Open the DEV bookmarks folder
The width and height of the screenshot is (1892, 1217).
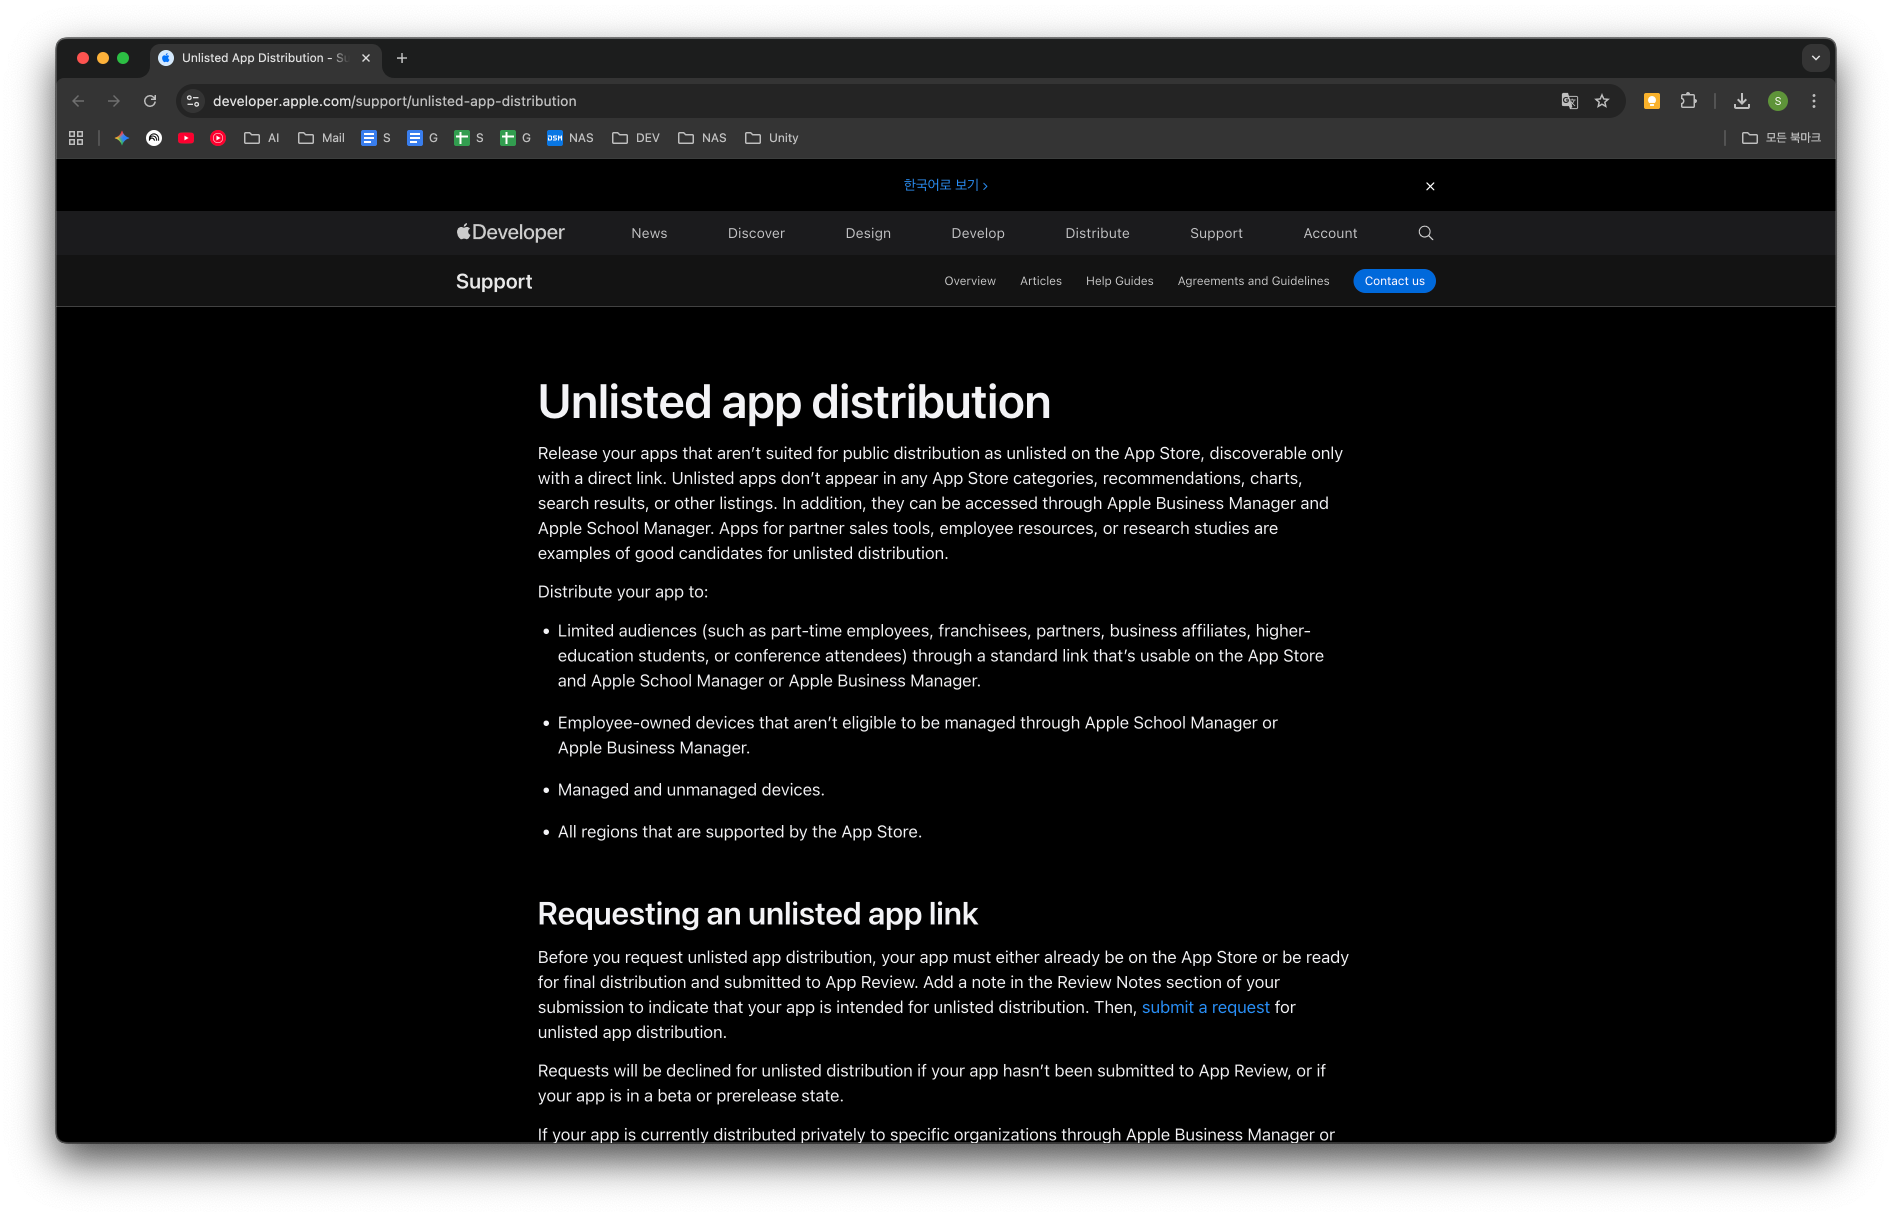tap(636, 138)
